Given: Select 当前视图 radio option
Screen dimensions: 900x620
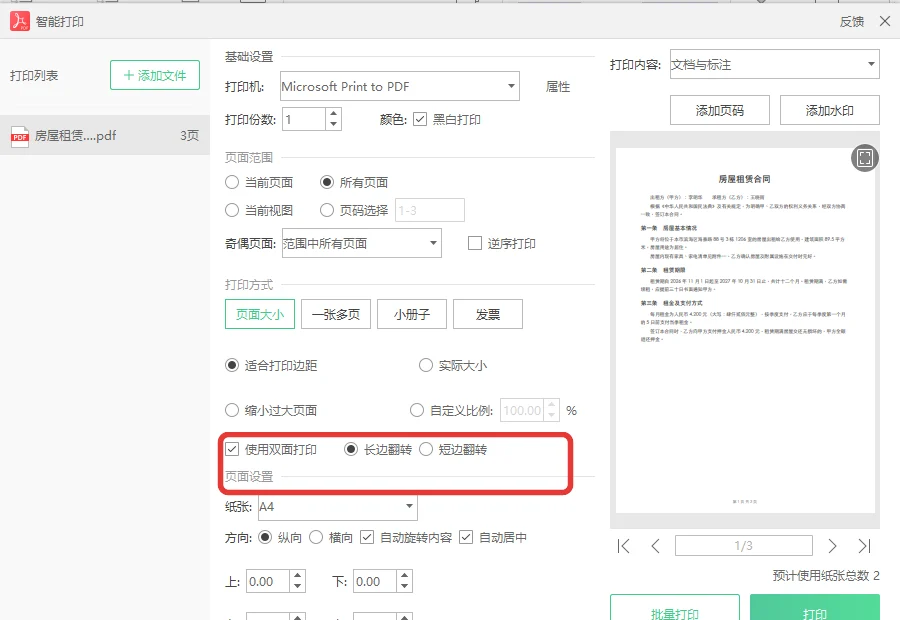Looking at the screenshot, I should [232, 210].
